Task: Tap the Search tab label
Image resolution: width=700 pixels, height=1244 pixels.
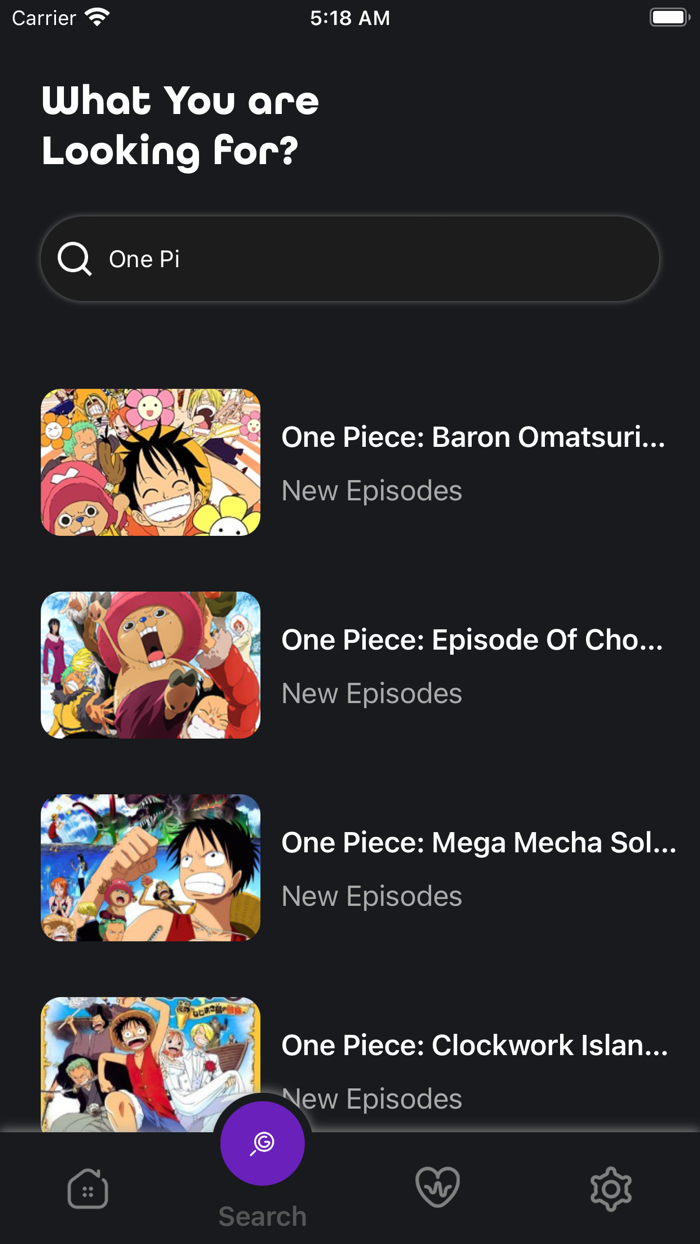Action: point(262,1216)
